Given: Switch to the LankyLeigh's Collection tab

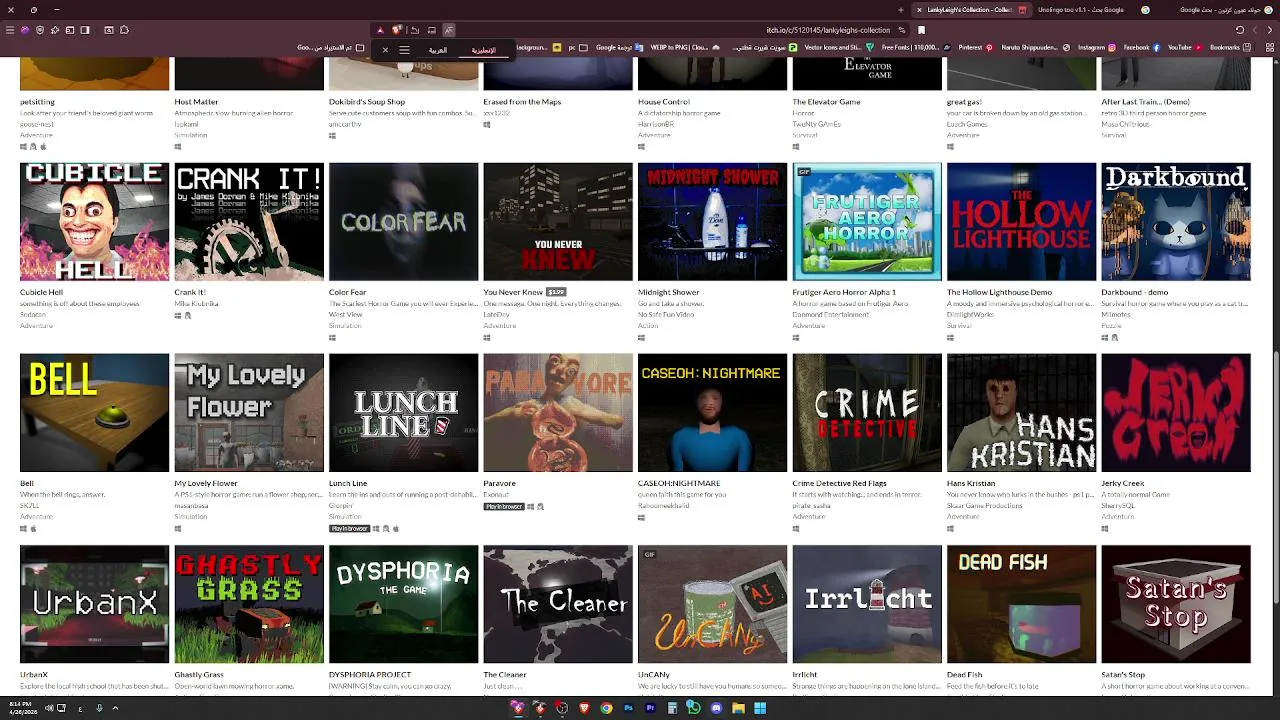Looking at the screenshot, I should pos(969,10).
